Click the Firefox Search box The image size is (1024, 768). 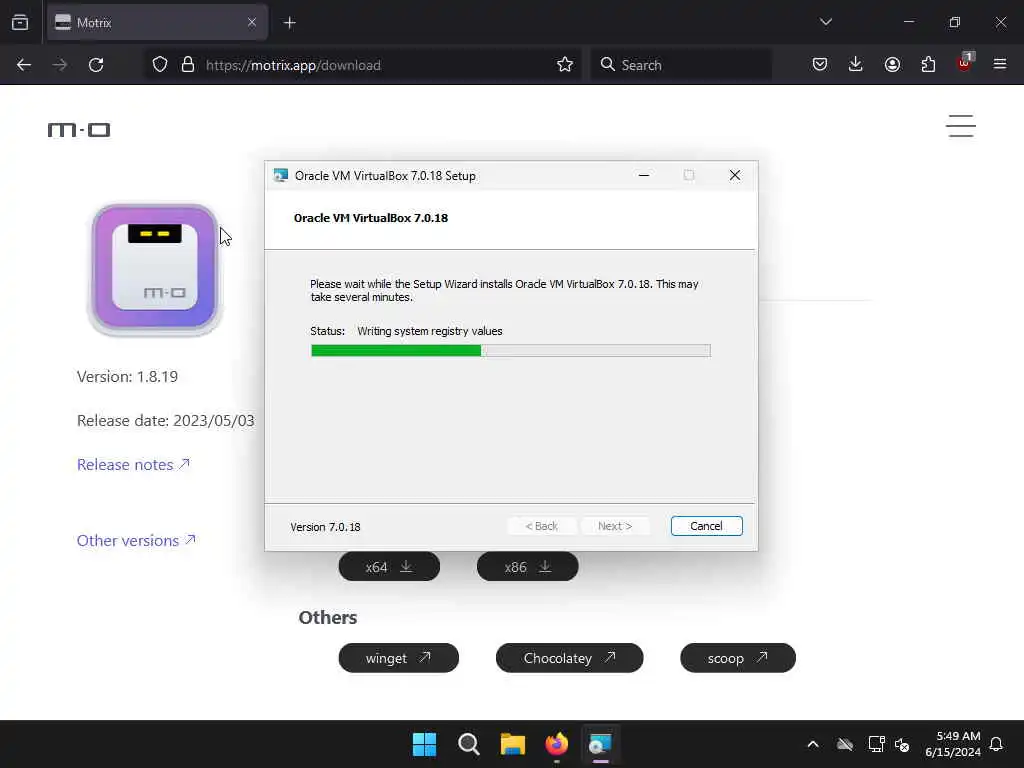pyautogui.click(x=681, y=65)
